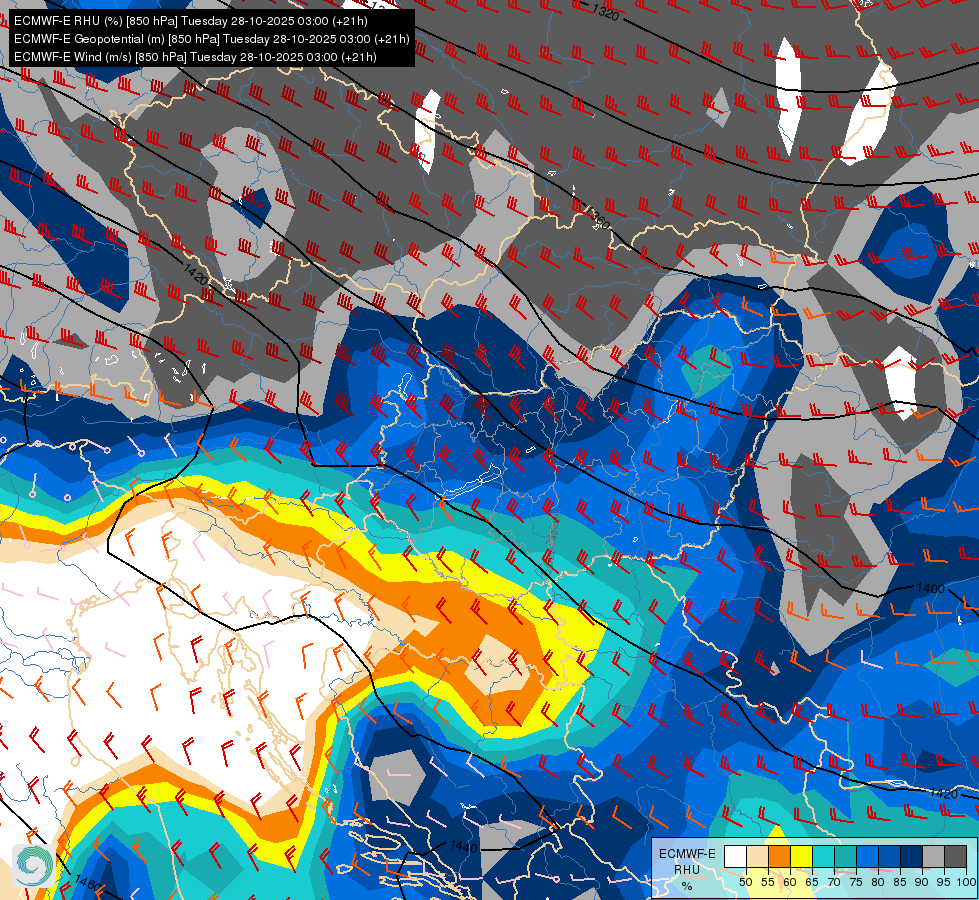Click the legend tick label 55
The height and width of the screenshot is (900, 979).
click(x=768, y=882)
